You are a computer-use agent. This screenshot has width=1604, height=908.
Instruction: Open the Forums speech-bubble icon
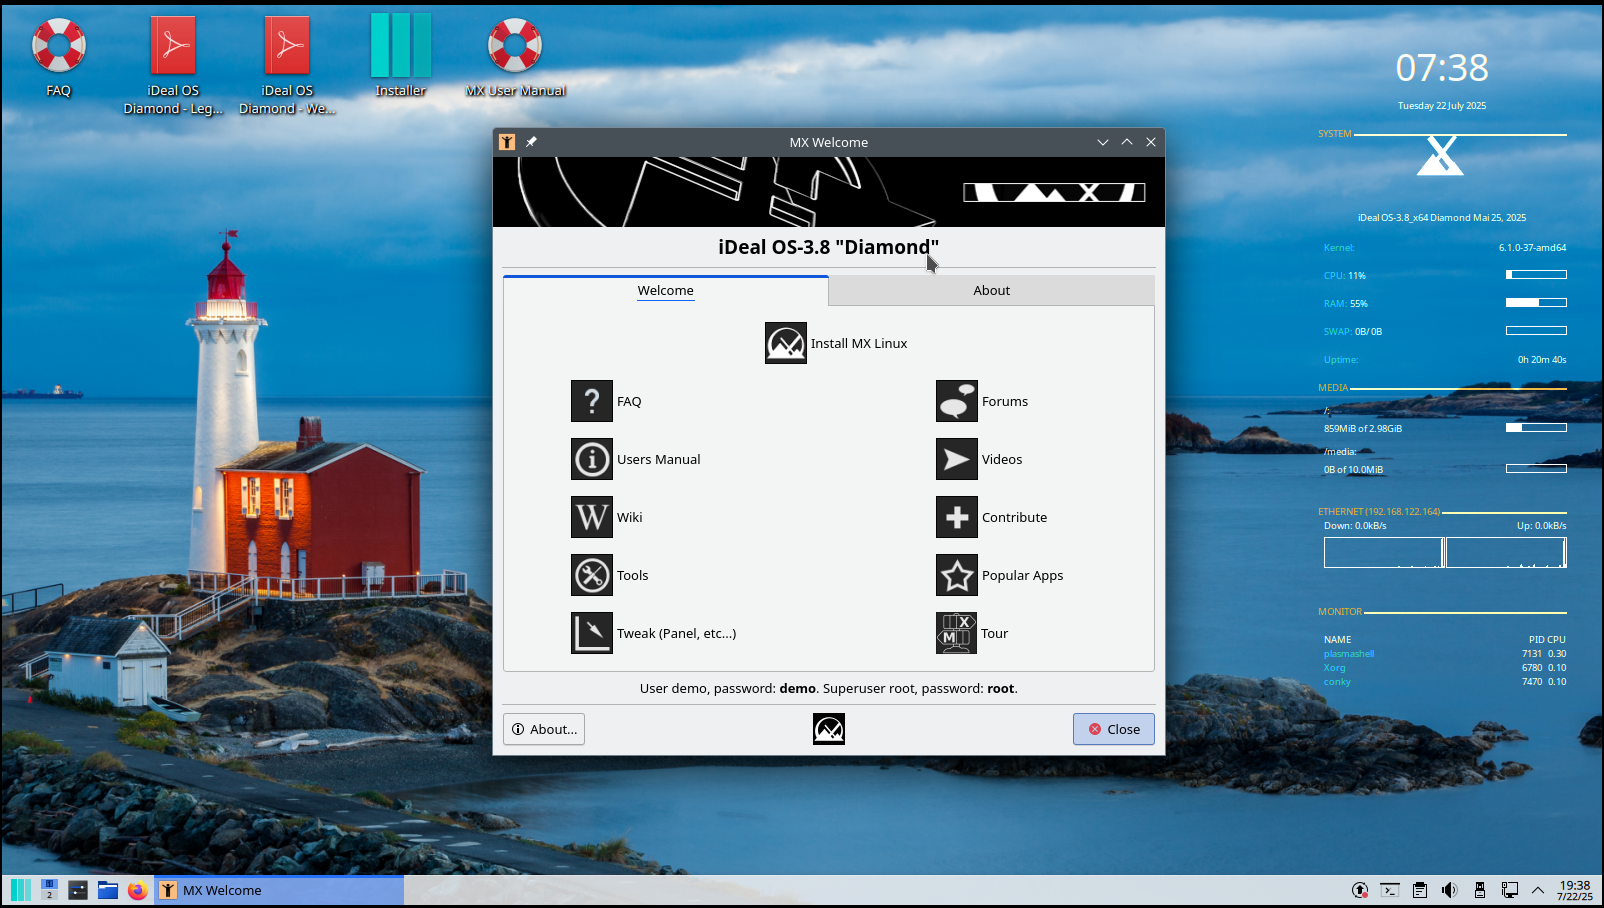click(957, 401)
